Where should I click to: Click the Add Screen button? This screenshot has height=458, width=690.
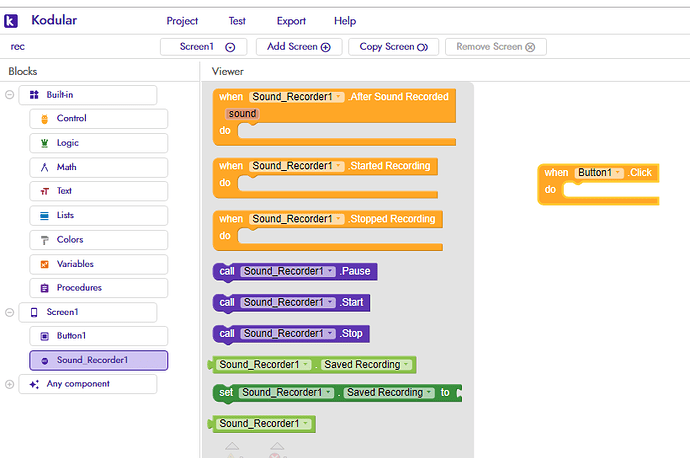(x=299, y=47)
